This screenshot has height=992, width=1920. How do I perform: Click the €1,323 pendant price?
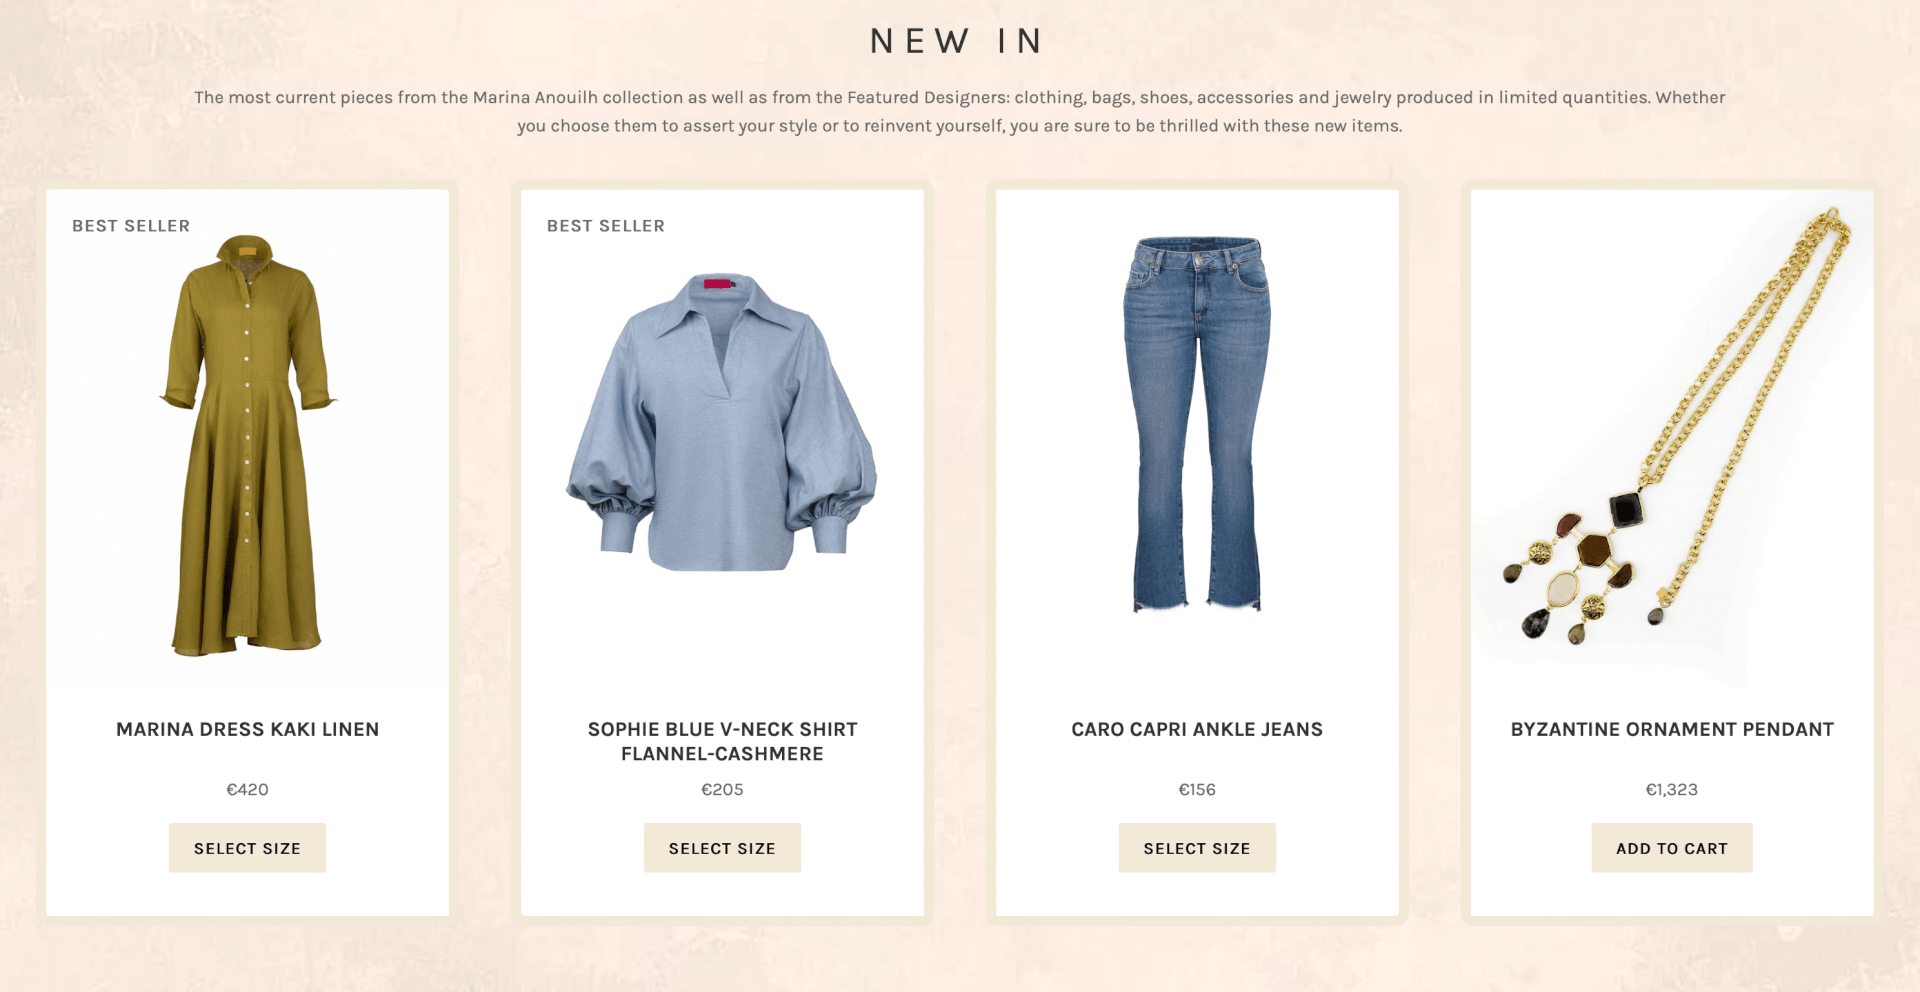click(1672, 789)
